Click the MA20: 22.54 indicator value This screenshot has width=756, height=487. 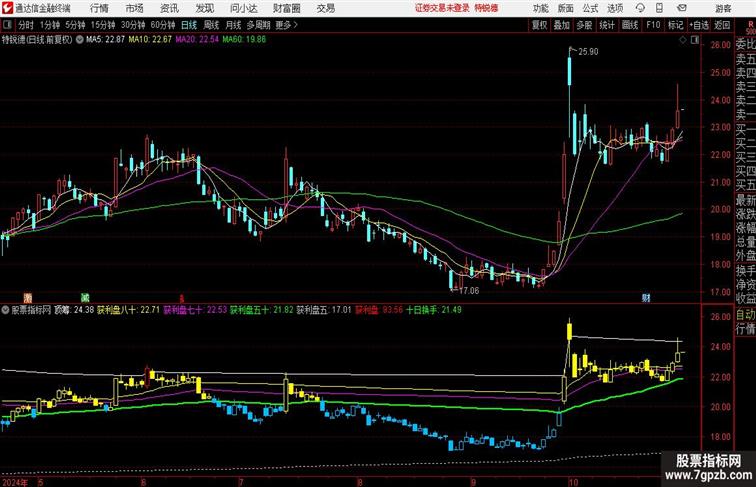click(197, 40)
